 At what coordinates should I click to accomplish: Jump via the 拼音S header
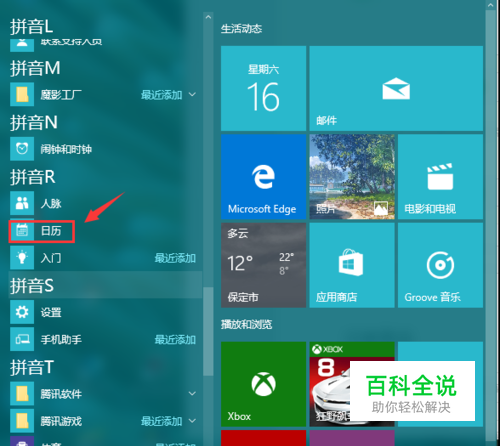(x=32, y=285)
